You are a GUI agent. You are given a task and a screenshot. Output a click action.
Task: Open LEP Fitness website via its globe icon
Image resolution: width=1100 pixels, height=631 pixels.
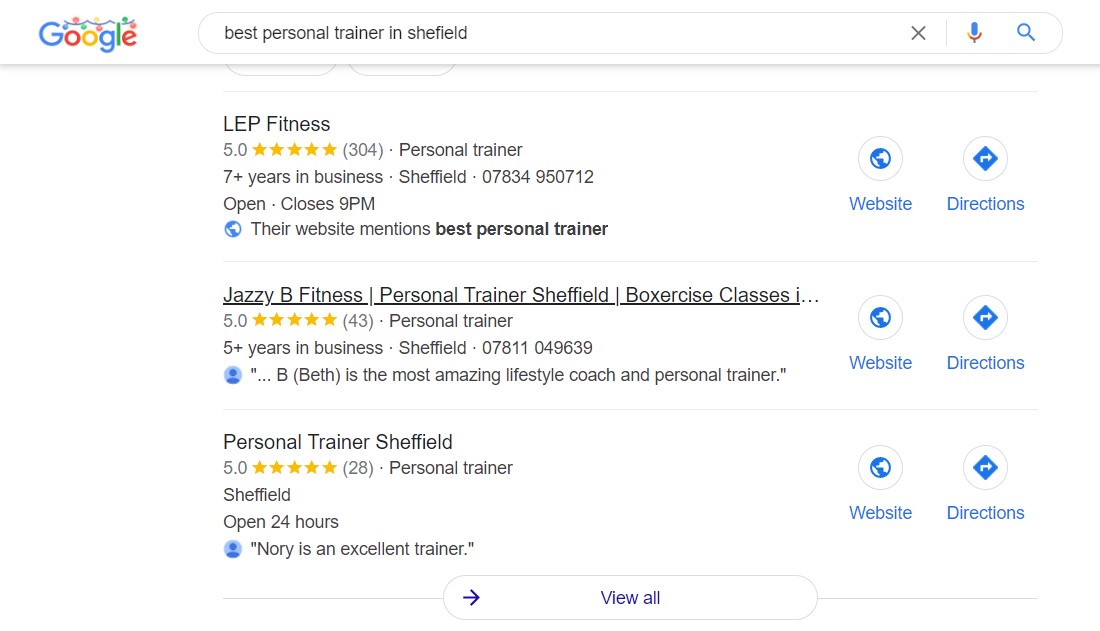(880, 158)
